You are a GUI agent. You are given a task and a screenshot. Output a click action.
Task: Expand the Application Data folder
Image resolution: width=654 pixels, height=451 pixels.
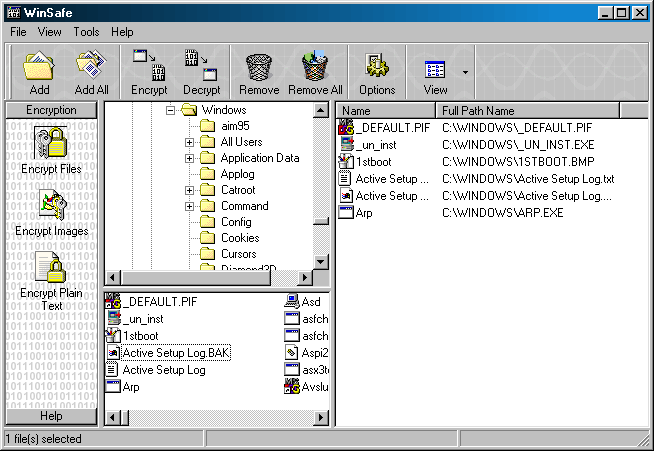tap(189, 159)
